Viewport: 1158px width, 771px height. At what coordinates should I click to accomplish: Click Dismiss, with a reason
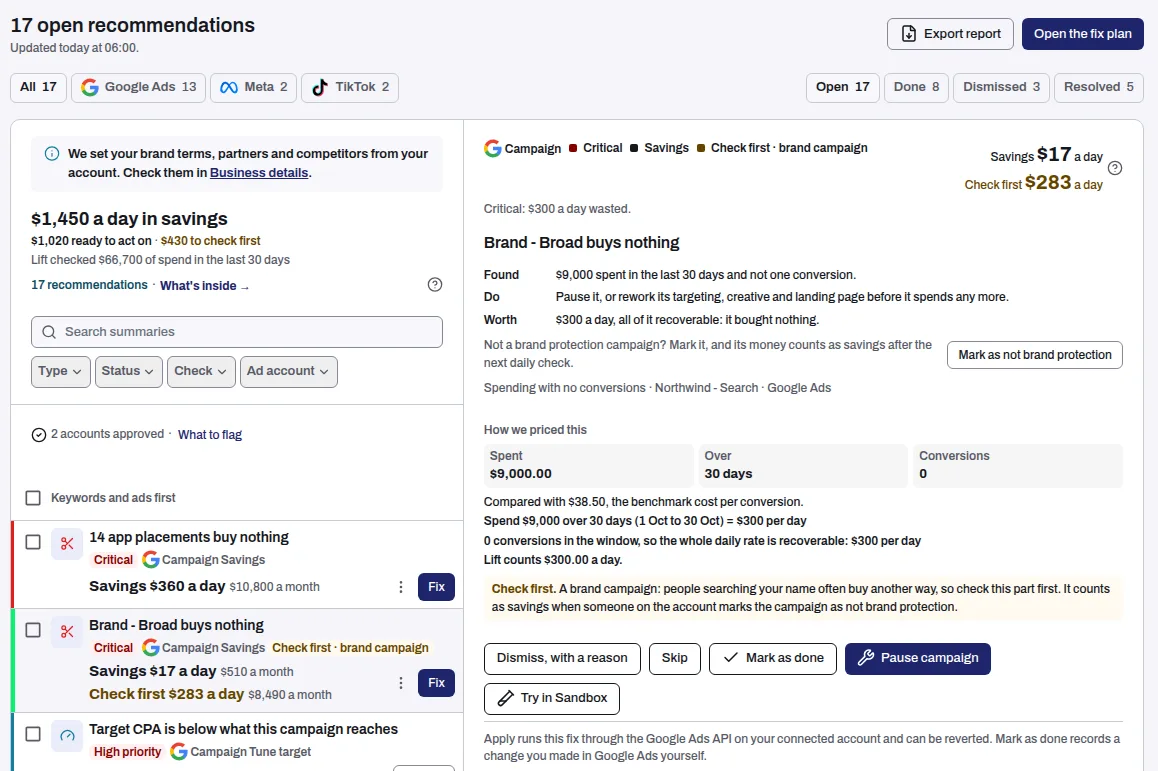coord(562,659)
